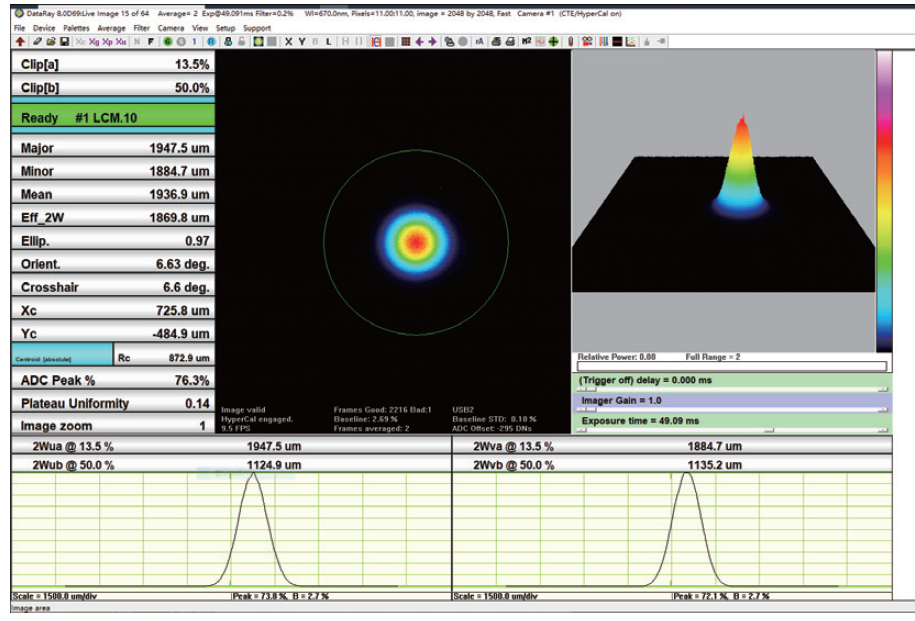Click the printer toolbar icon

pyautogui.click(x=510, y=42)
